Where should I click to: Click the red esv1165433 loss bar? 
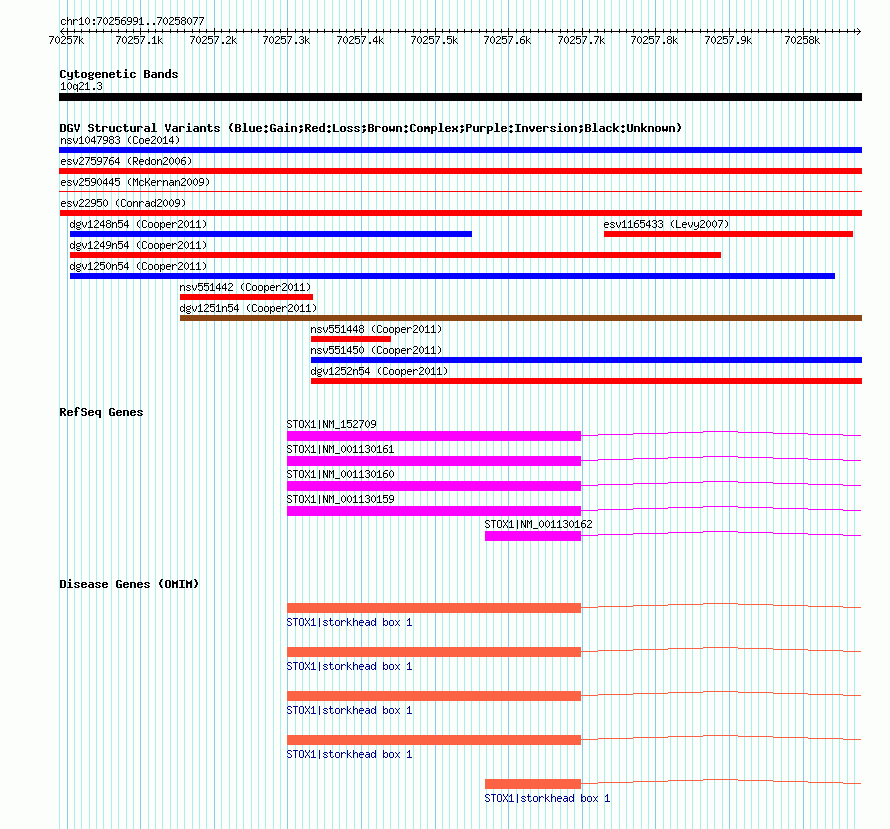[x=728, y=234]
